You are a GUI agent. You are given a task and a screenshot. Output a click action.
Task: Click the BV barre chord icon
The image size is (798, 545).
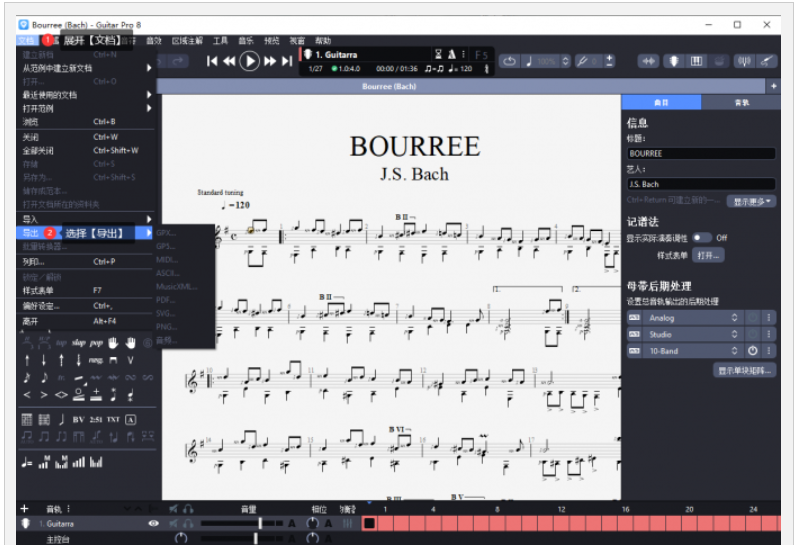click(78, 419)
